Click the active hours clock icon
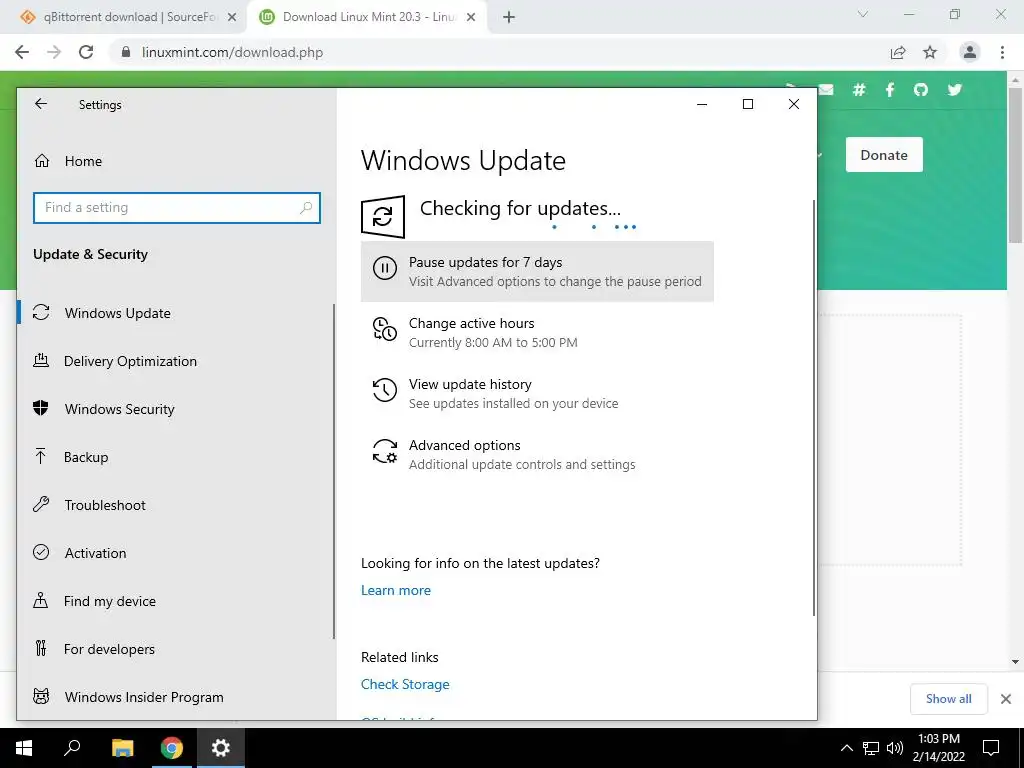The image size is (1024, 768). click(385, 329)
